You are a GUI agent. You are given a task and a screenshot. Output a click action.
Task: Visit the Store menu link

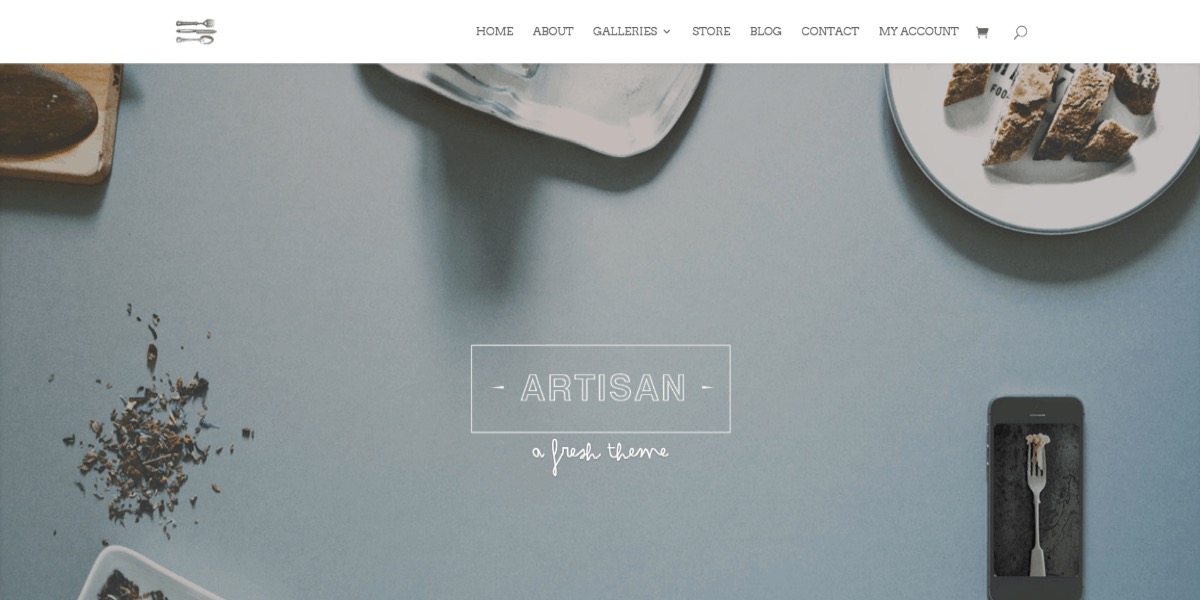pyautogui.click(x=711, y=32)
